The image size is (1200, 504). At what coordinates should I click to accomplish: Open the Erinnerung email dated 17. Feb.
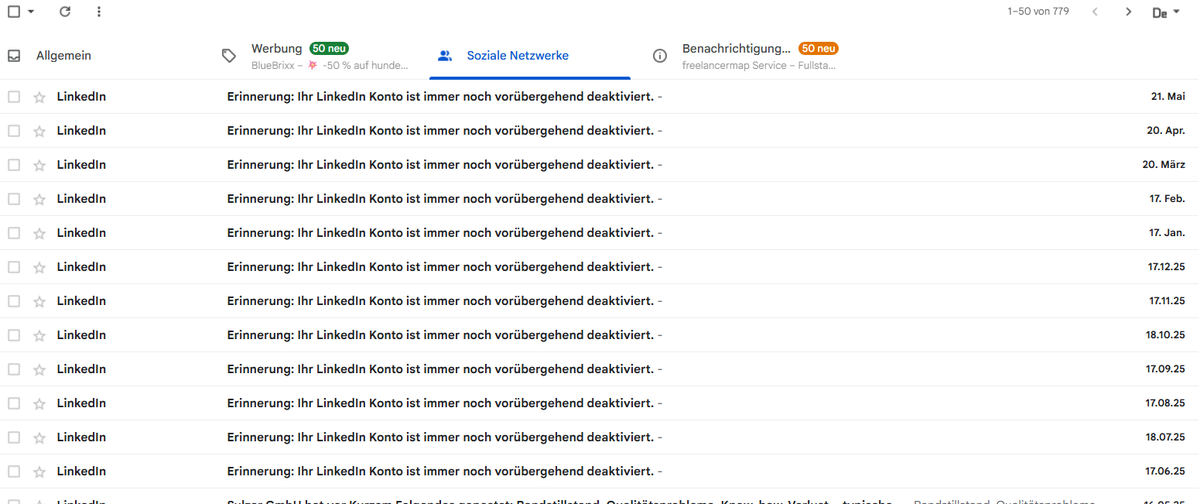coord(440,199)
